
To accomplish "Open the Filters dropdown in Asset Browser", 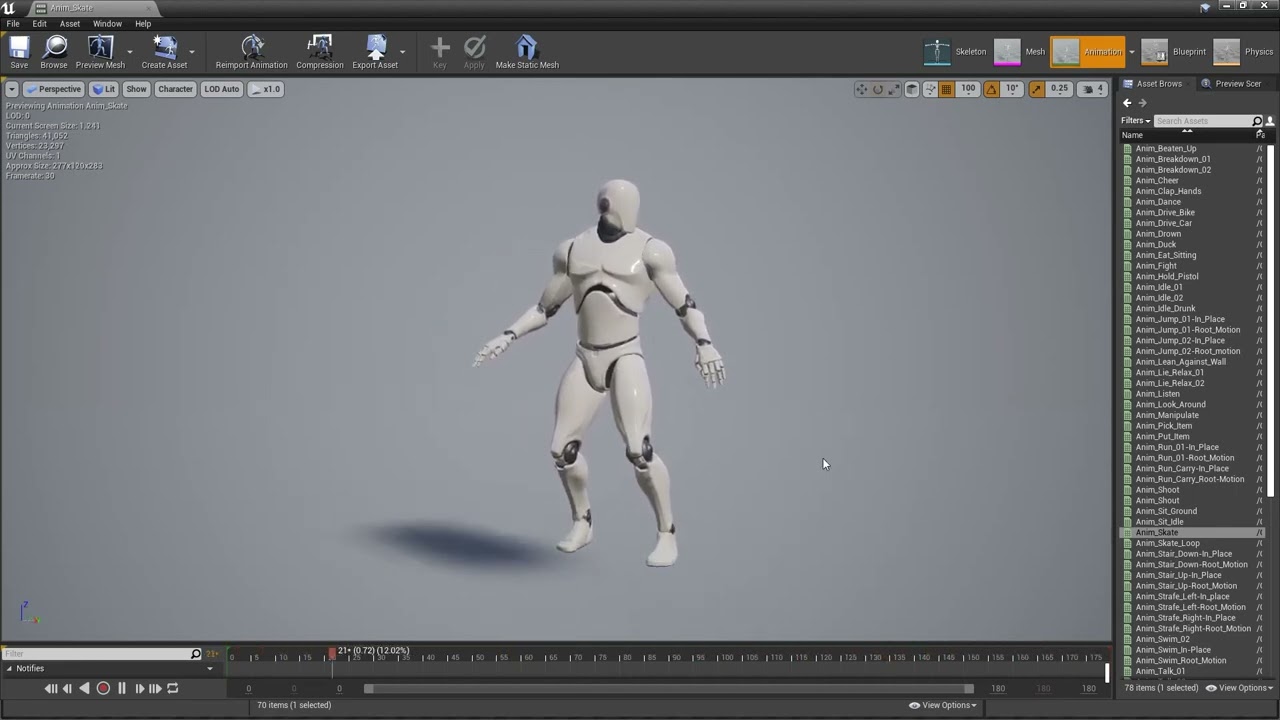I will click(1134, 121).
